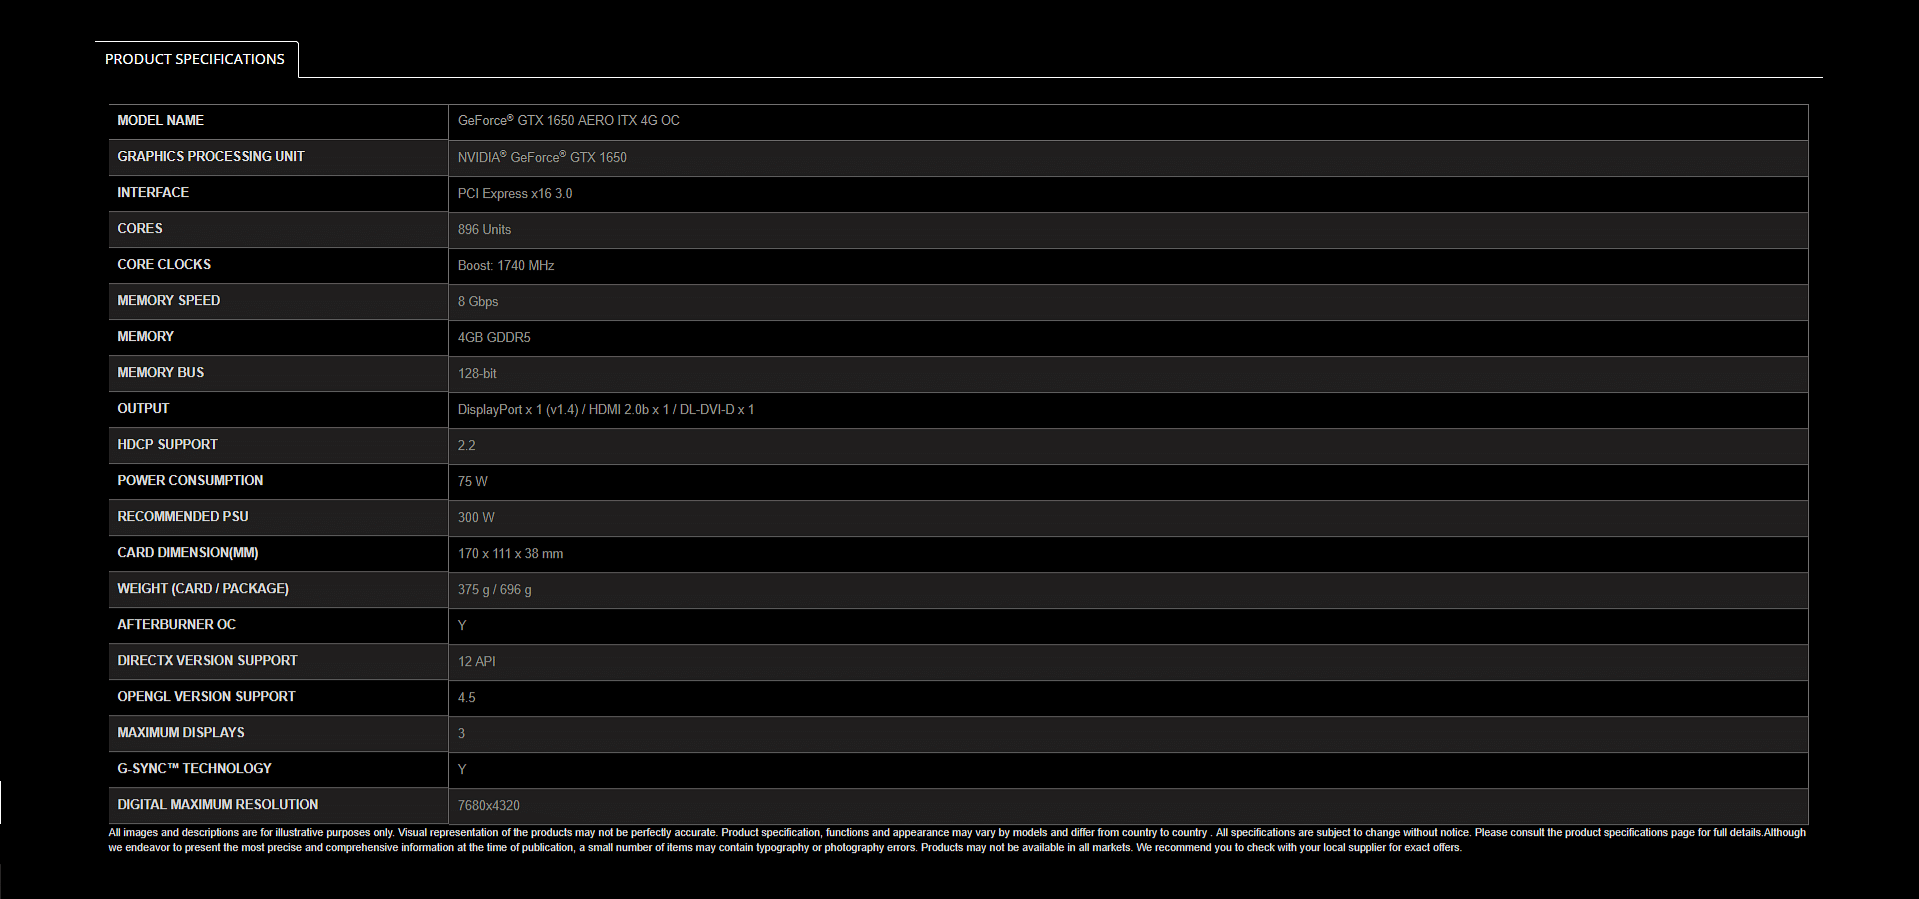Click the '75 W' value
Screen dimensions: 1919x899
[x=473, y=481]
